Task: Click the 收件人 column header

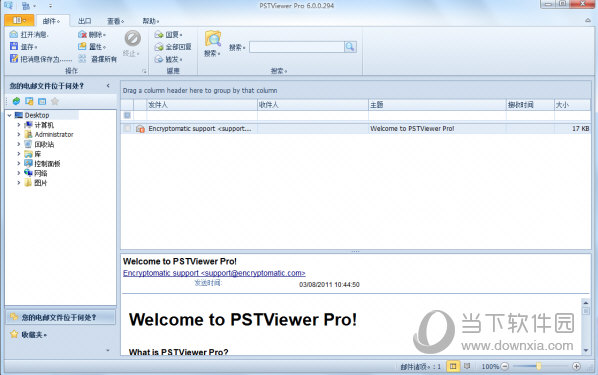Action: pyautogui.click(x=313, y=105)
